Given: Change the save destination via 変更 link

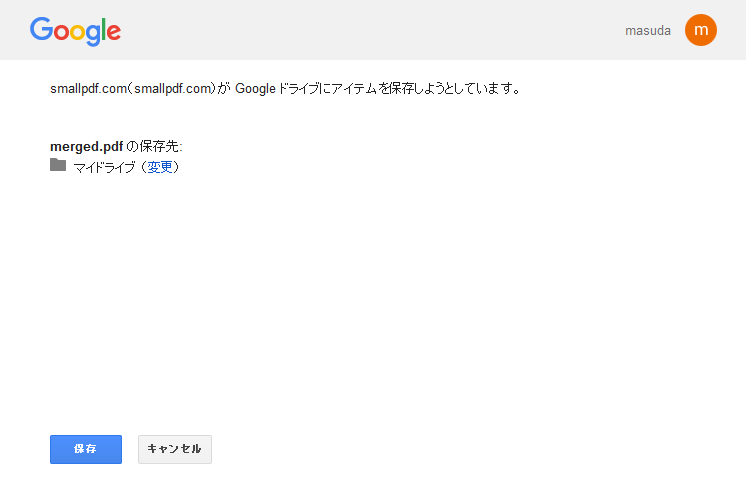Looking at the screenshot, I should (x=160, y=167).
